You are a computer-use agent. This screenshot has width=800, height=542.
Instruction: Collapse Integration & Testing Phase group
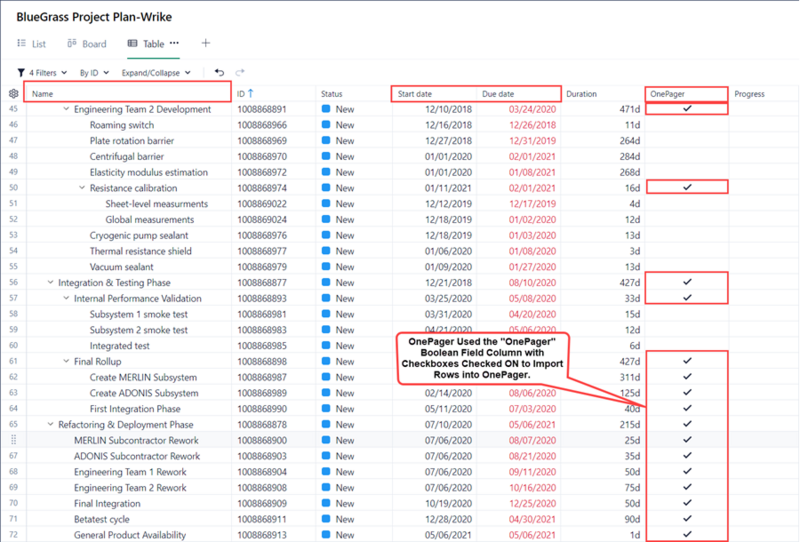click(x=50, y=282)
